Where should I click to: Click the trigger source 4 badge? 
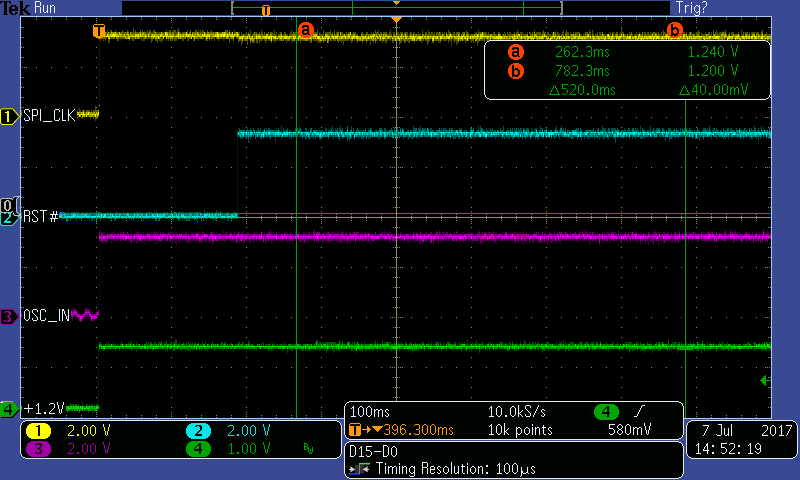point(606,411)
